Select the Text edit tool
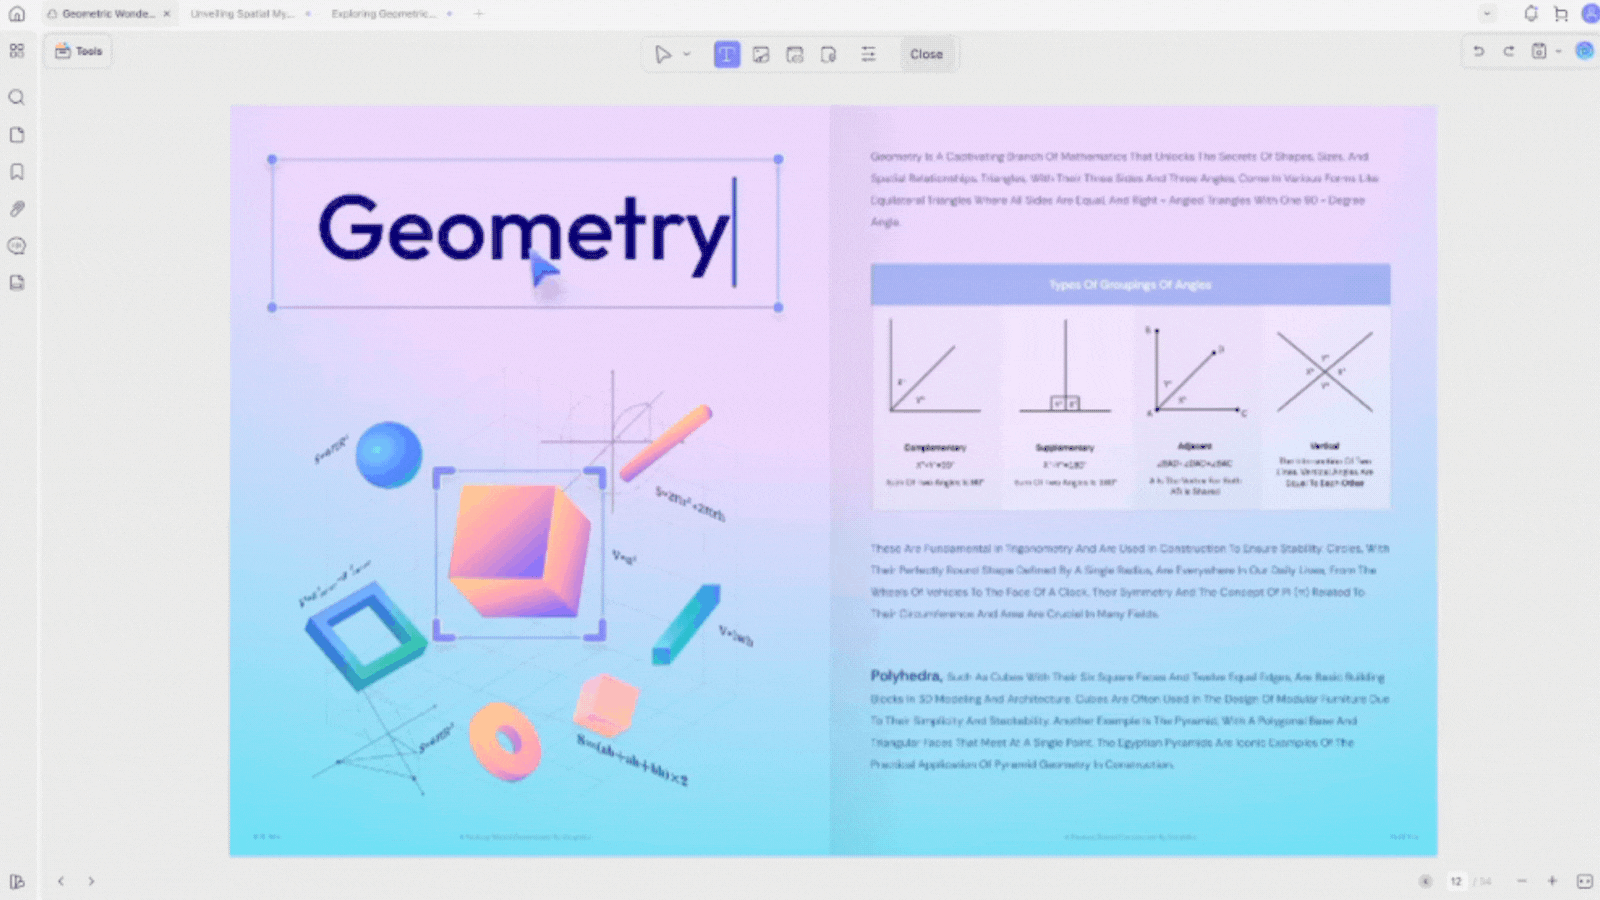Image resolution: width=1600 pixels, height=900 pixels. (x=727, y=54)
